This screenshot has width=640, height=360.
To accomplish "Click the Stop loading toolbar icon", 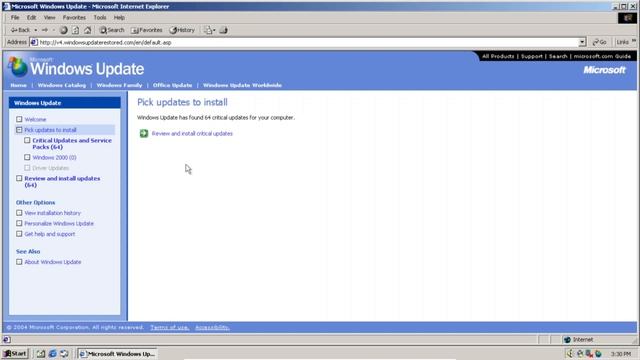I will [x=64, y=30].
